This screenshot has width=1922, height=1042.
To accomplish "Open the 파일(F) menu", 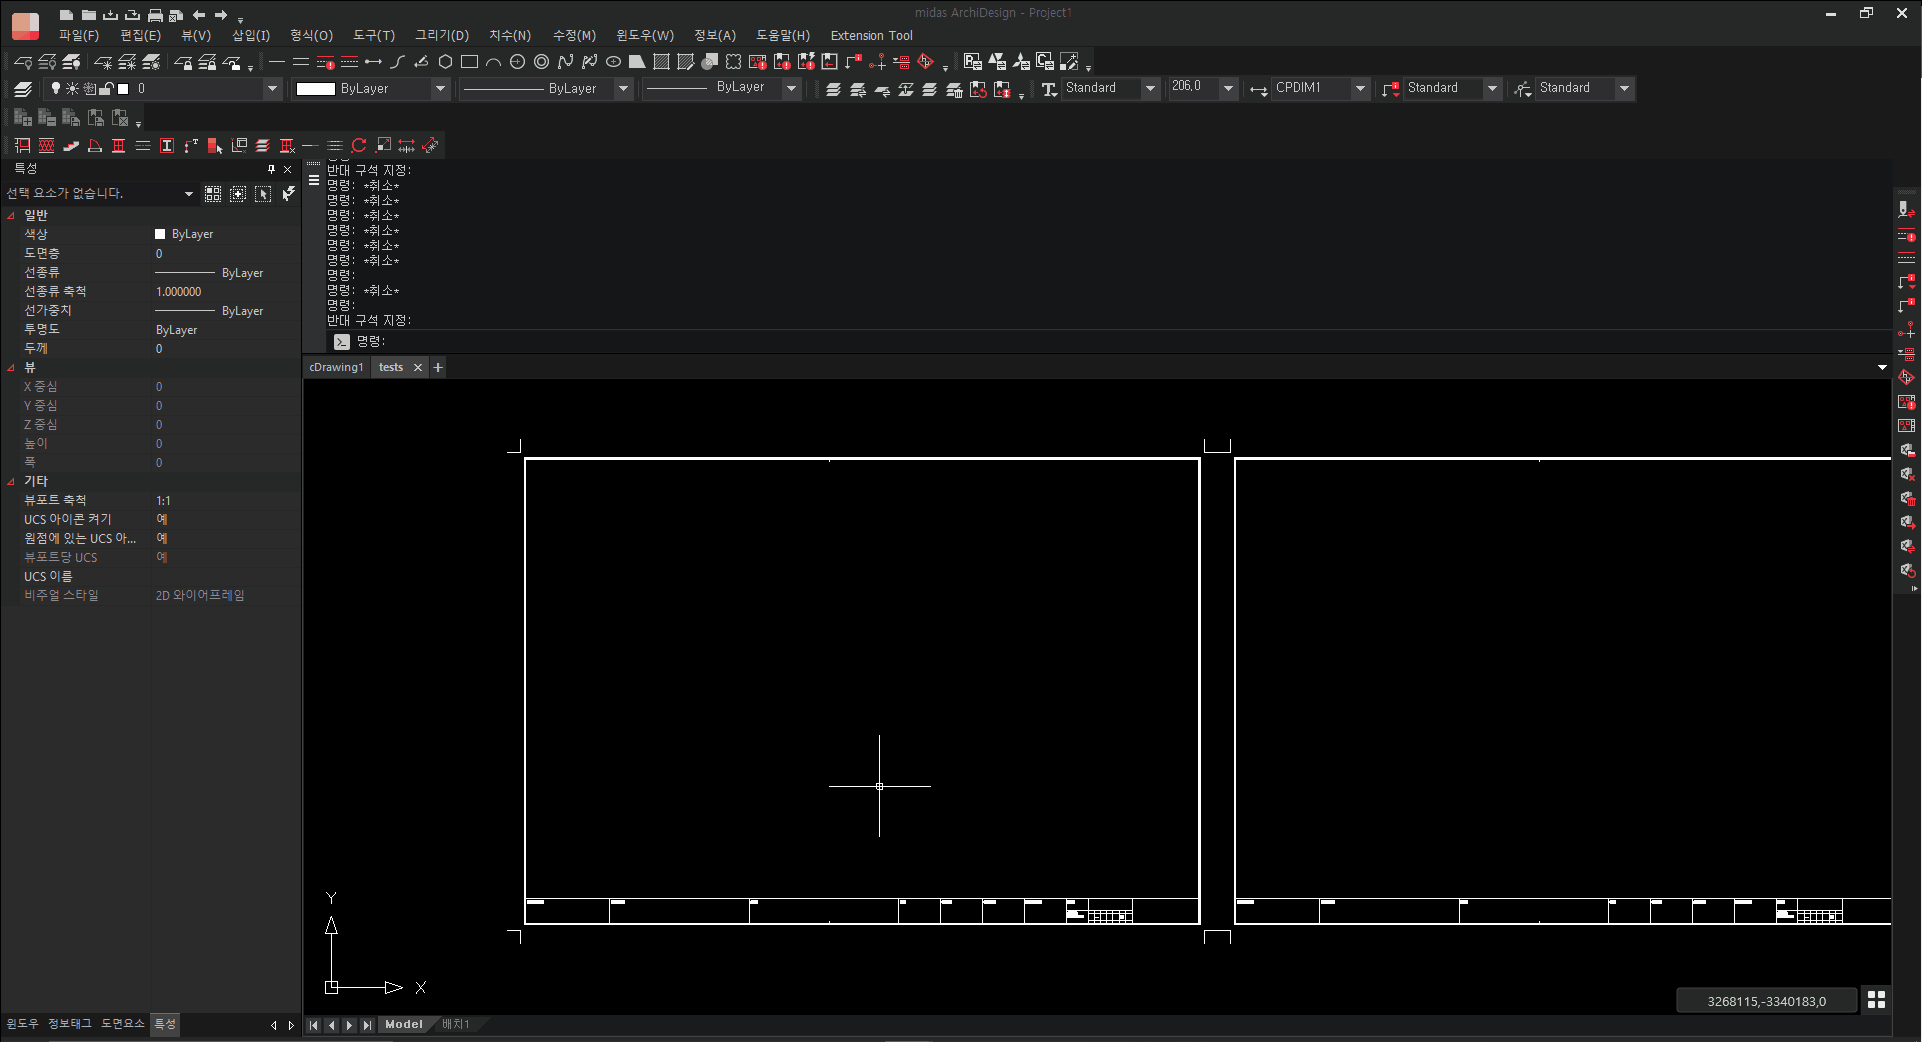I will [x=78, y=35].
